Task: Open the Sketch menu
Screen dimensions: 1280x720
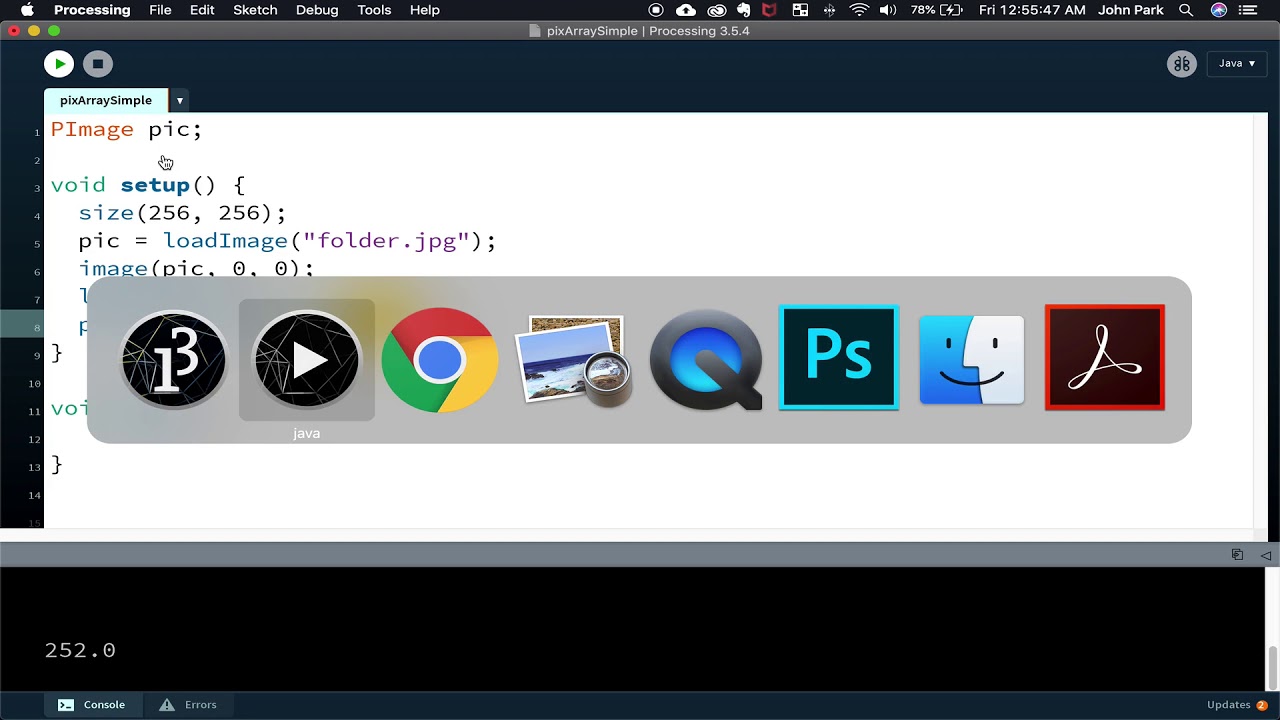Action: [255, 10]
